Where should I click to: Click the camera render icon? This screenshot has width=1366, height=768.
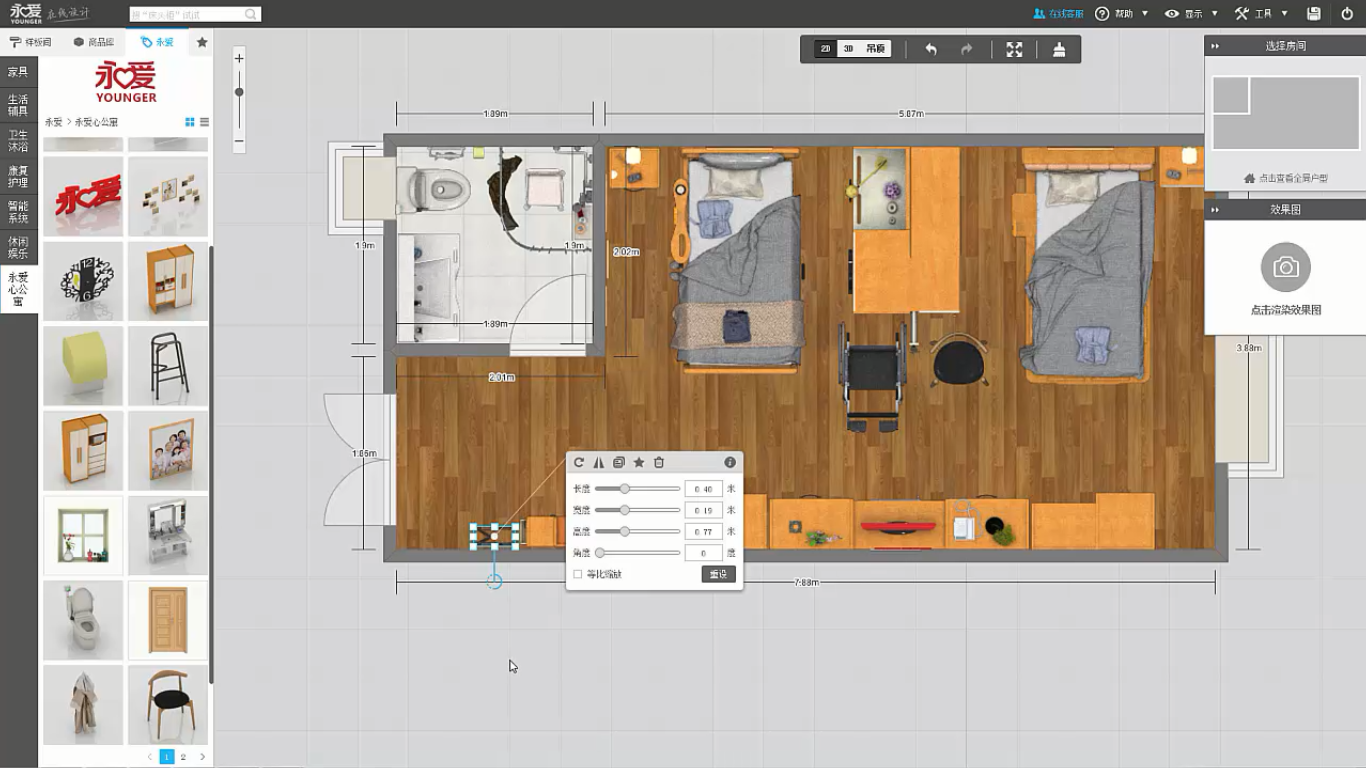(1285, 268)
